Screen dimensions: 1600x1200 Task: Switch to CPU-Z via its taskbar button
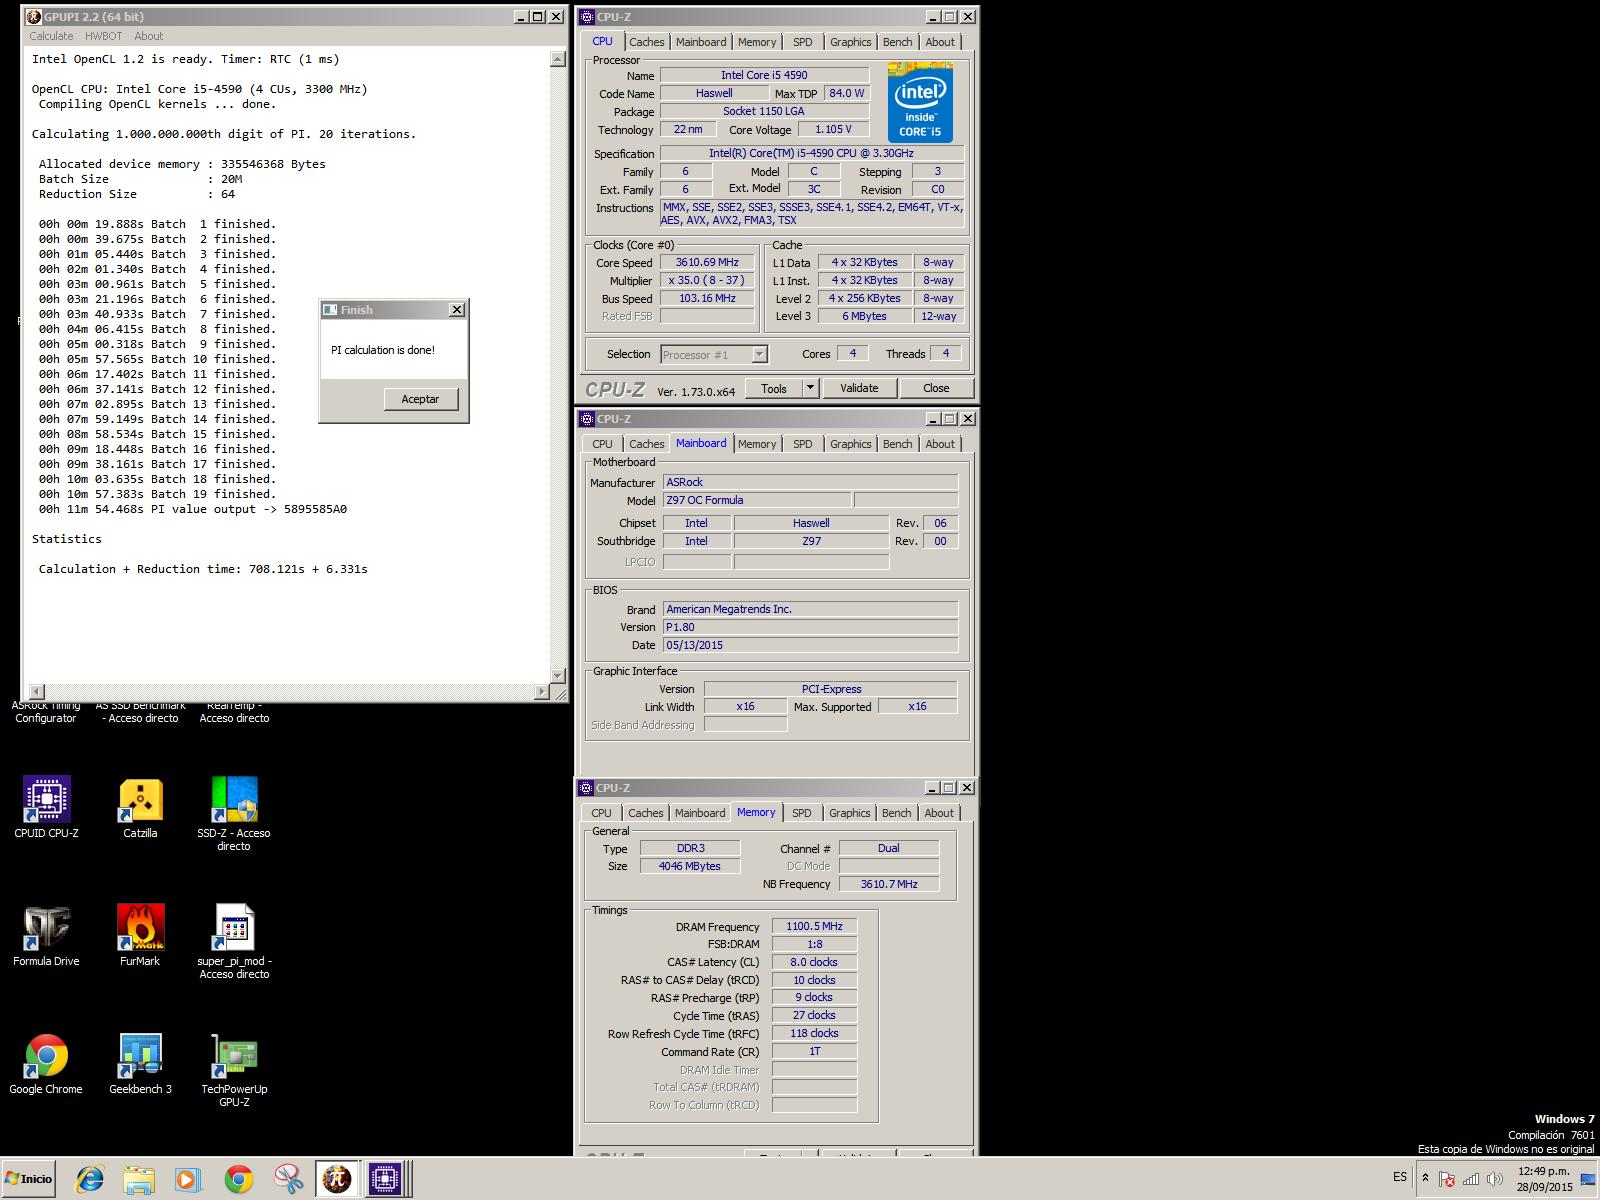tap(385, 1179)
